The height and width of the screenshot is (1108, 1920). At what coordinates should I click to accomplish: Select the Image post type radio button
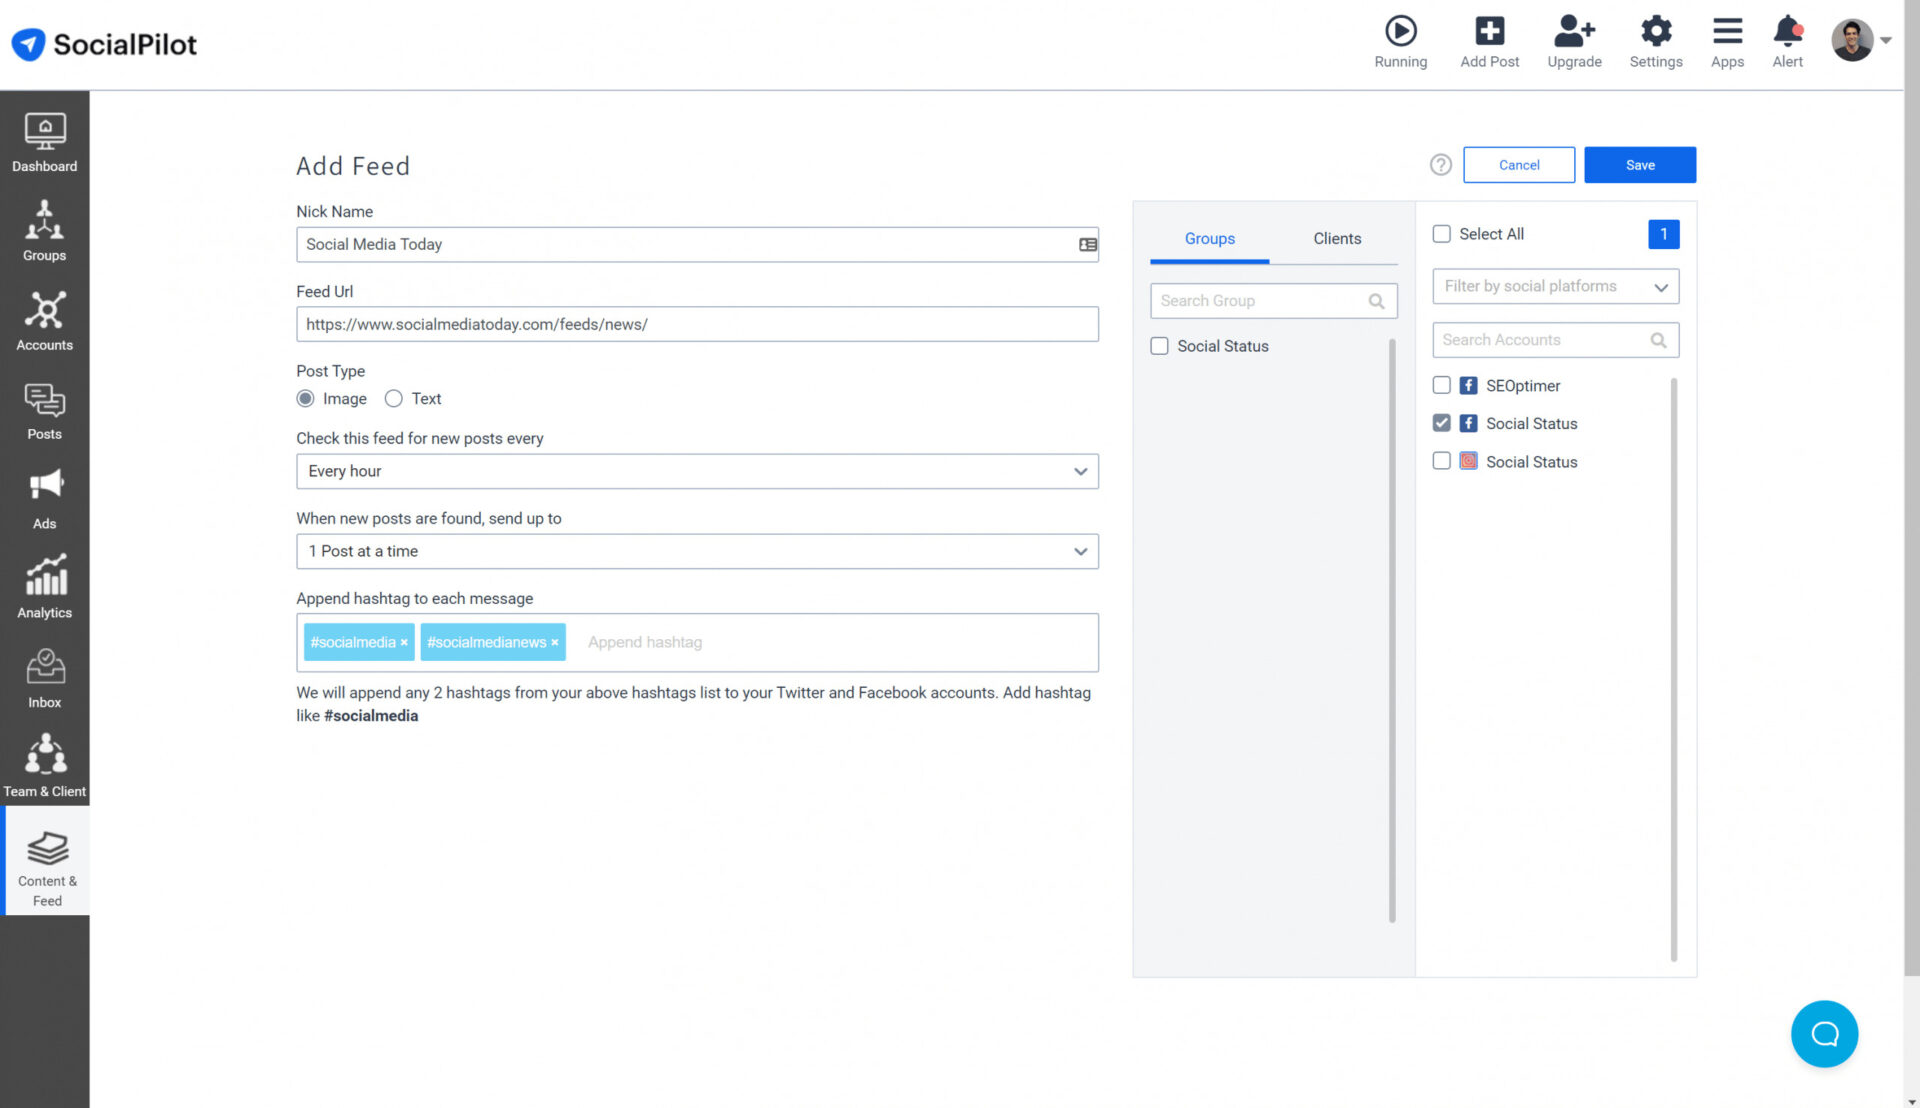[305, 398]
